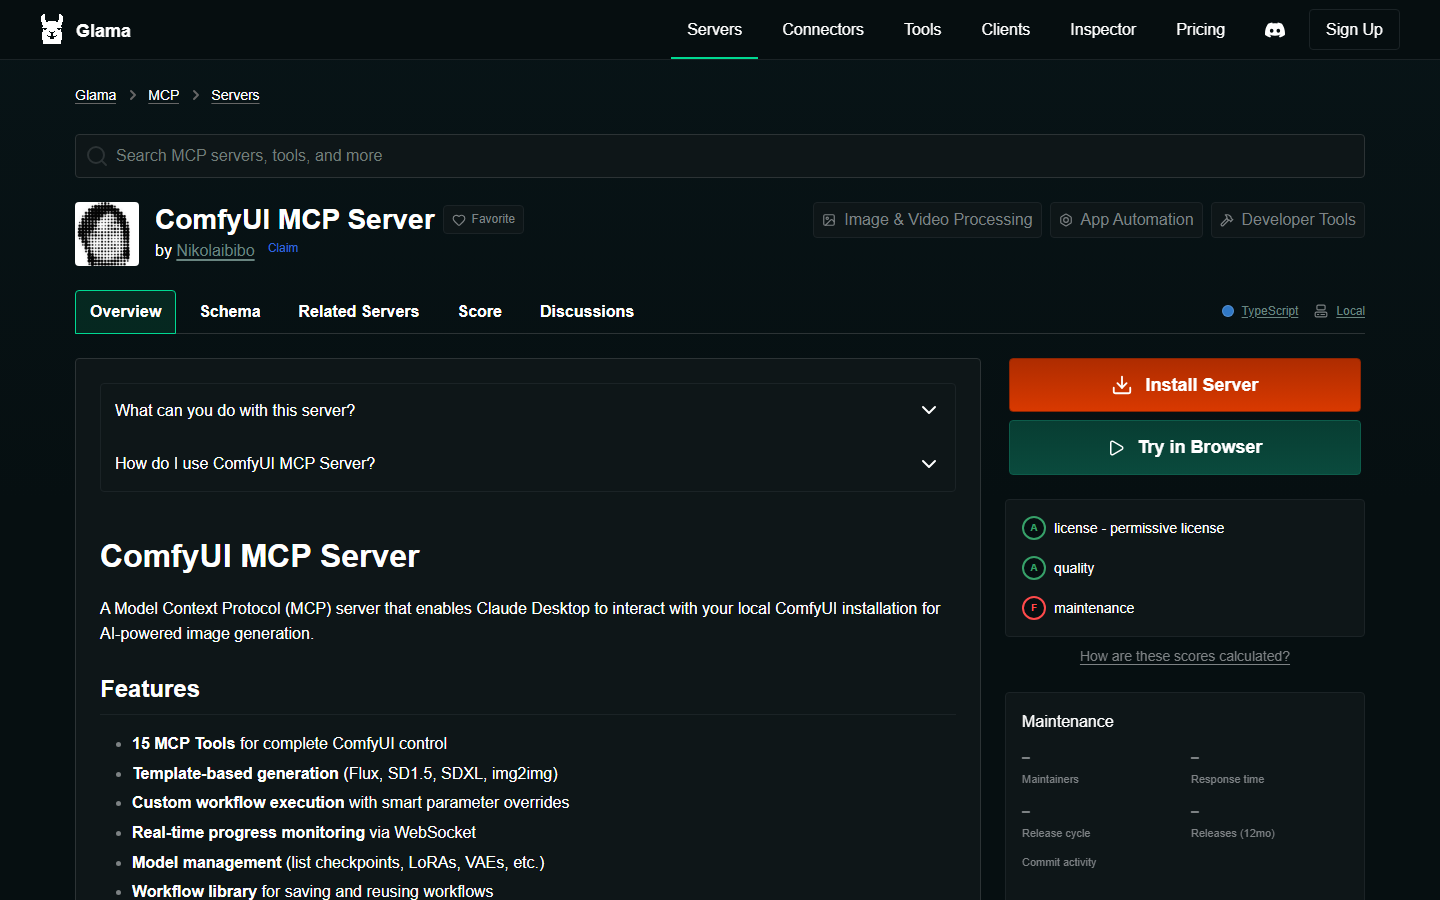
Task: Click the Glama brand name text
Action: (103, 31)
